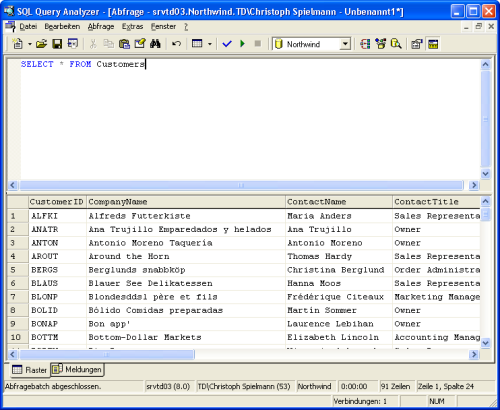Click the query editor scroll down arrow
500x410 pixels.
click(x=486, y=174)
